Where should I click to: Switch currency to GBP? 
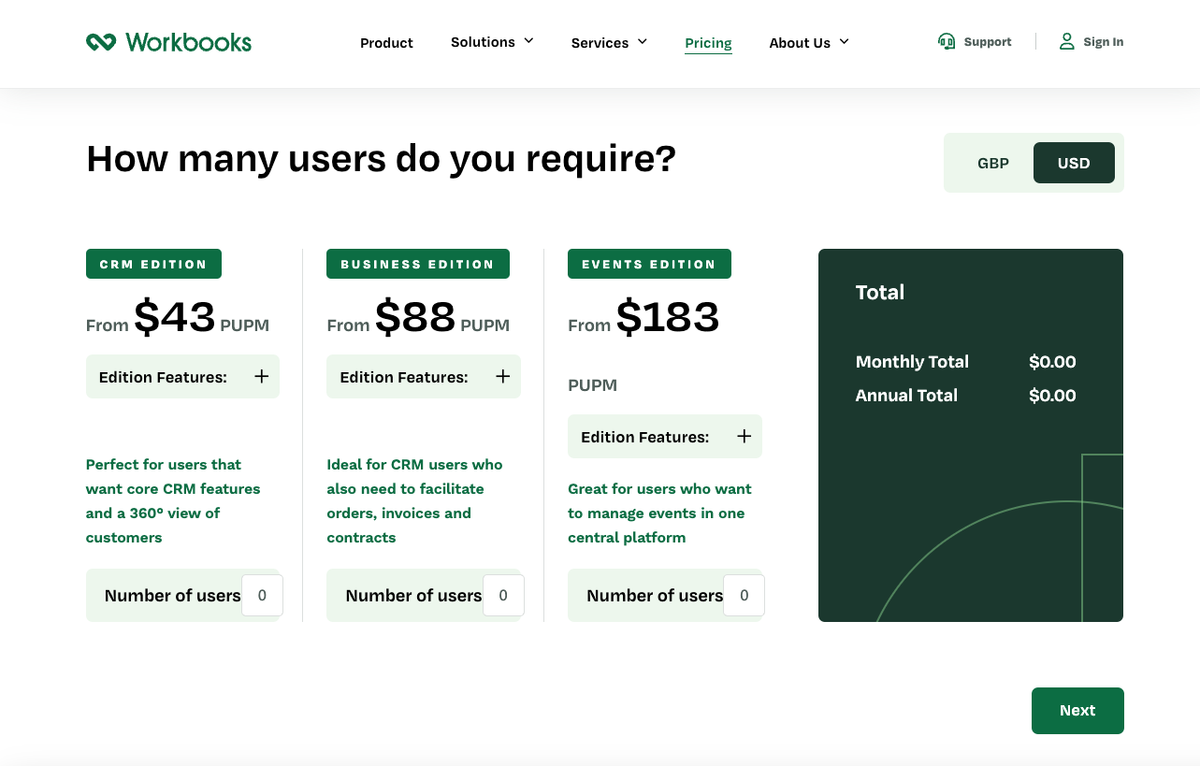click(x=993, y=162)
